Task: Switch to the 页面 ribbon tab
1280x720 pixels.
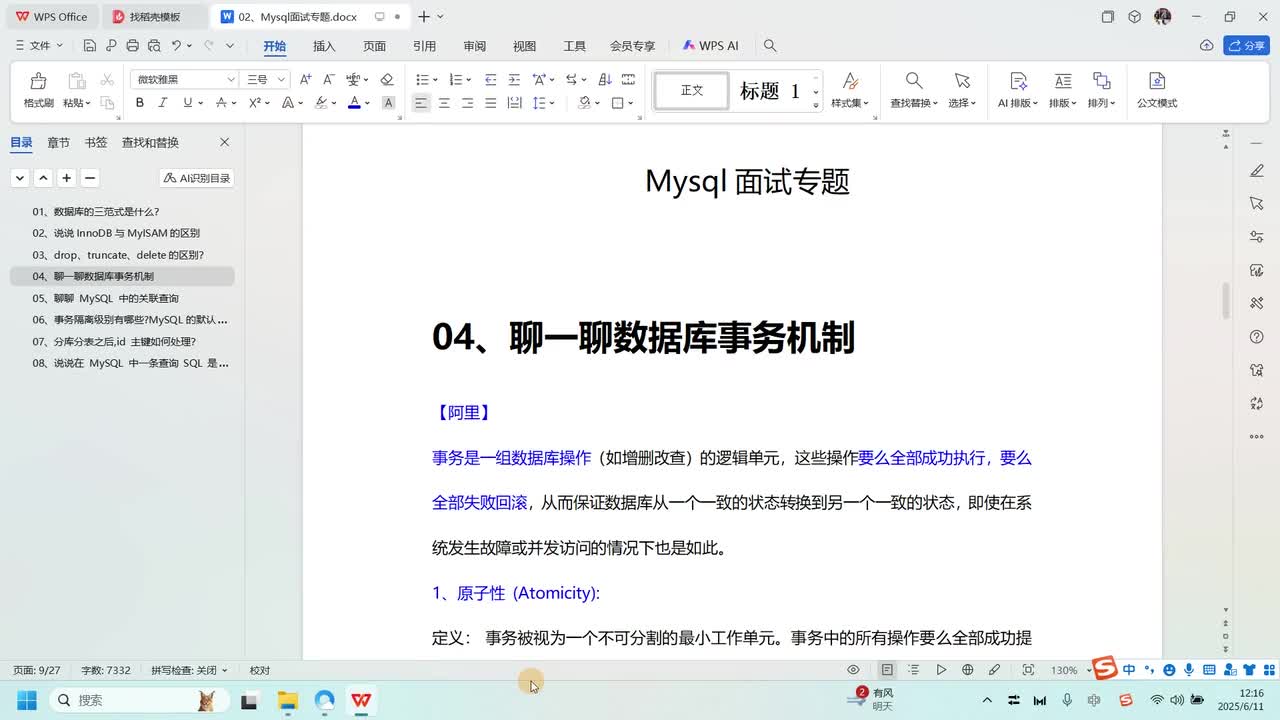Action: point(374,46)
